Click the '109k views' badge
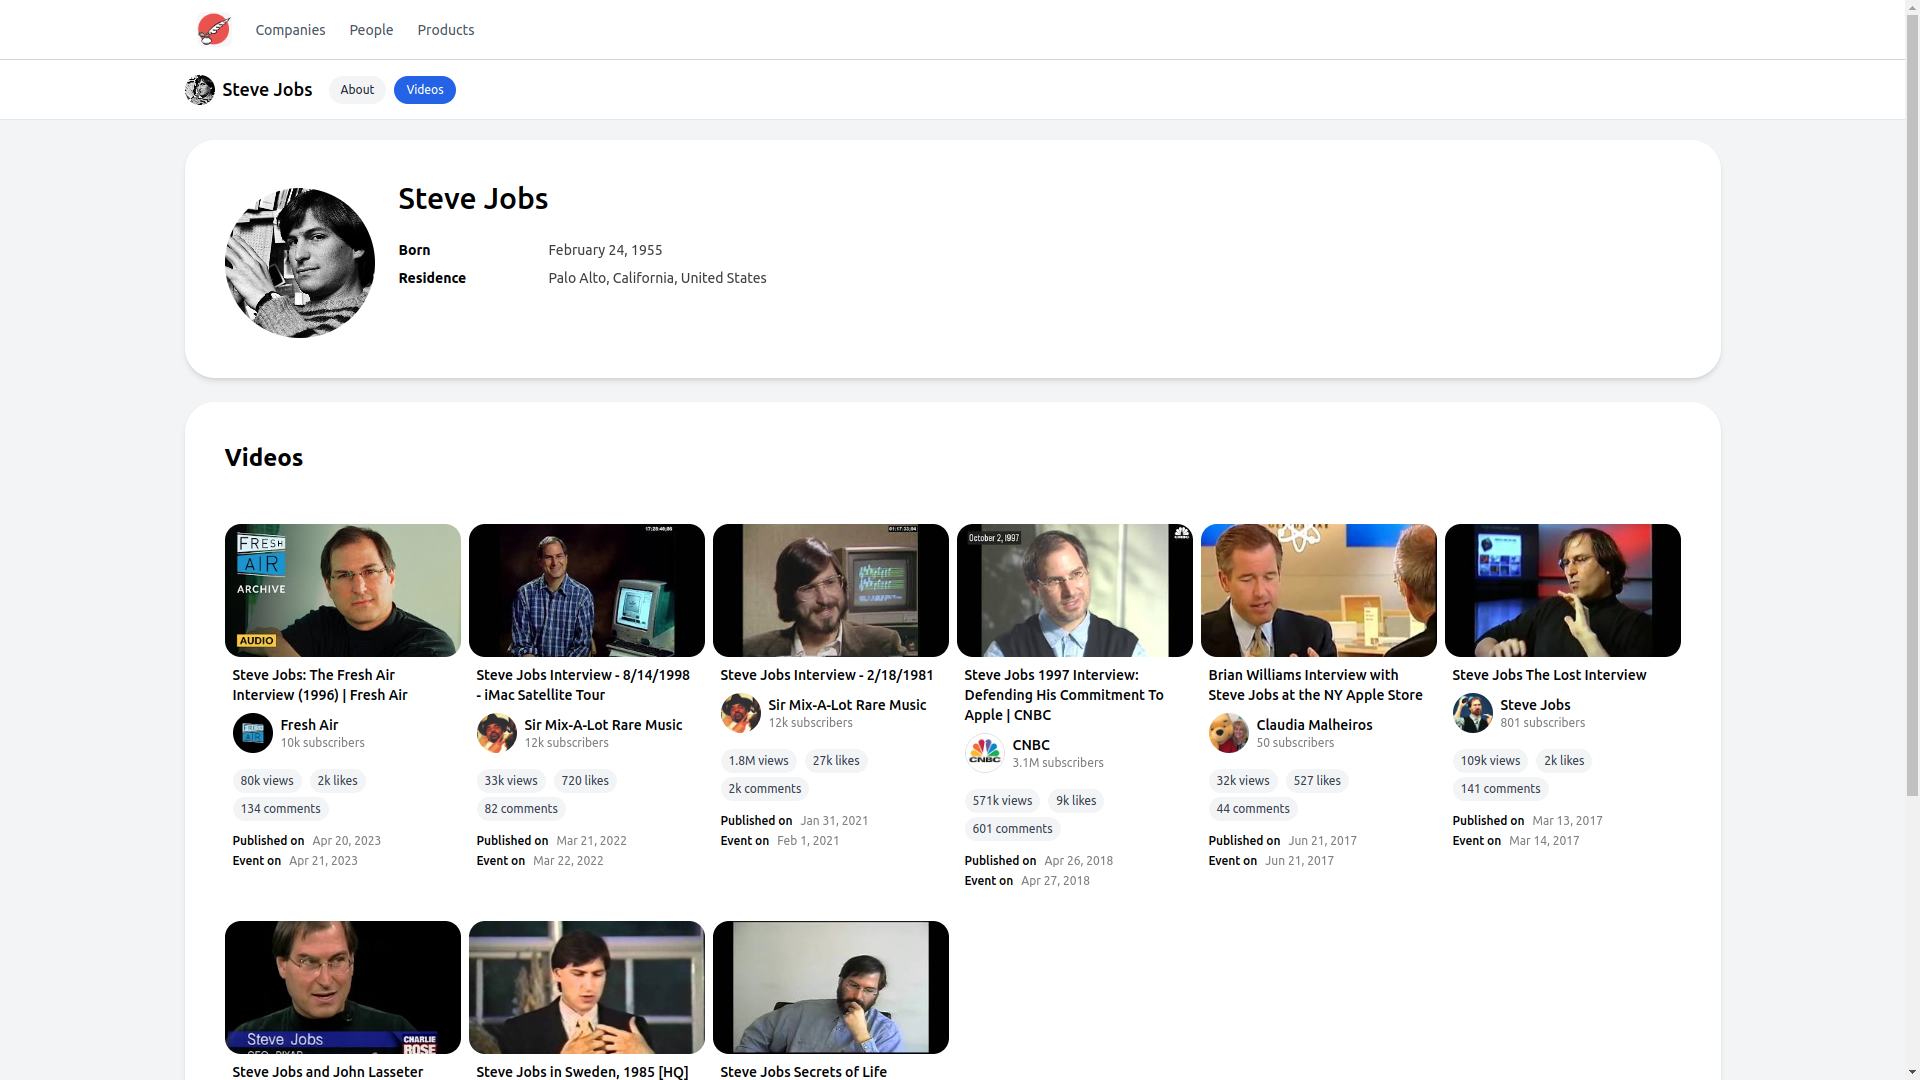This screenshot has width=1920, height=1080. (1490, 761)
